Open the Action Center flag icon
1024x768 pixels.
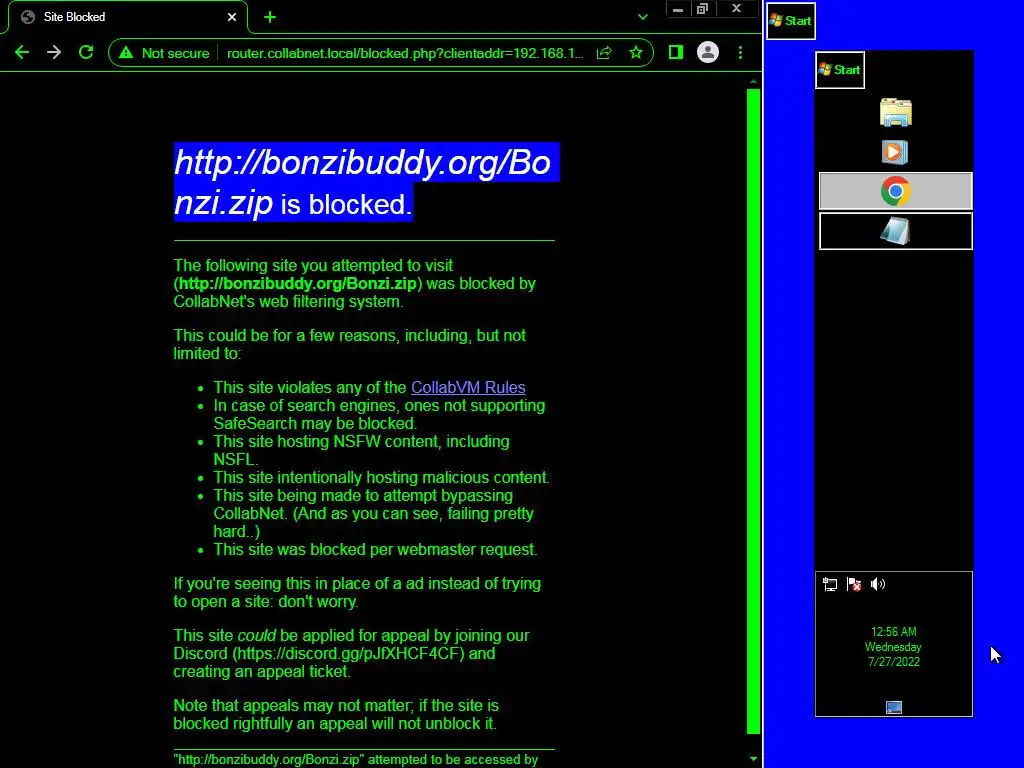click(854, 584)
